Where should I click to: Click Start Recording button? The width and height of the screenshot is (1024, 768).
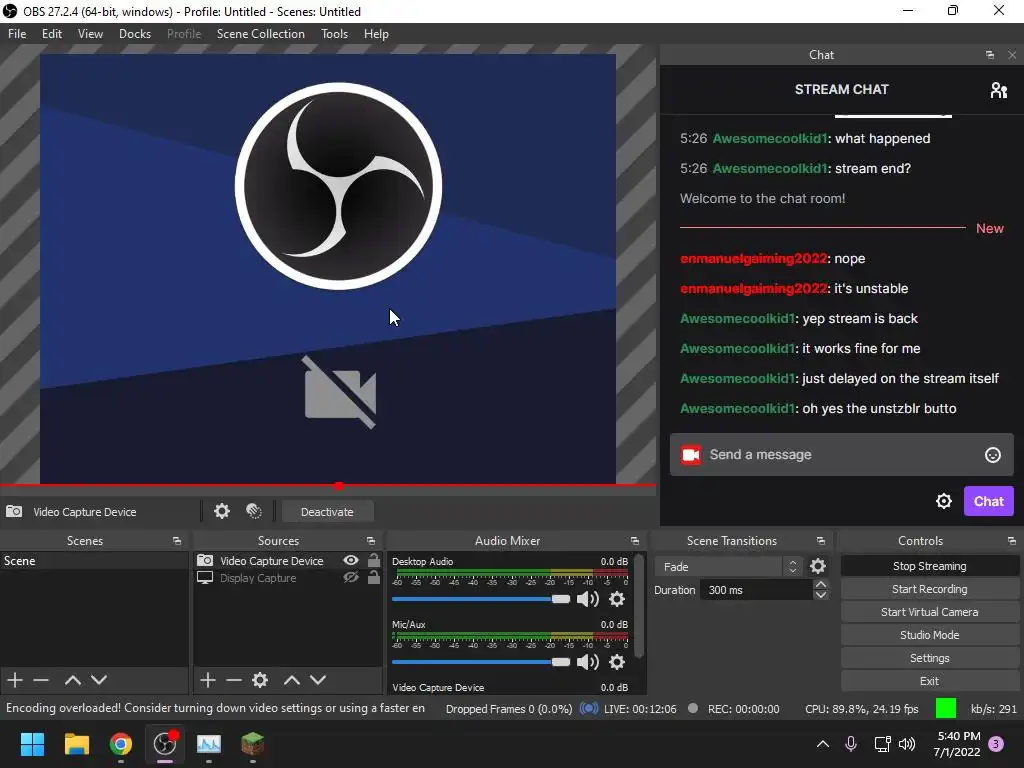[929, 589]
